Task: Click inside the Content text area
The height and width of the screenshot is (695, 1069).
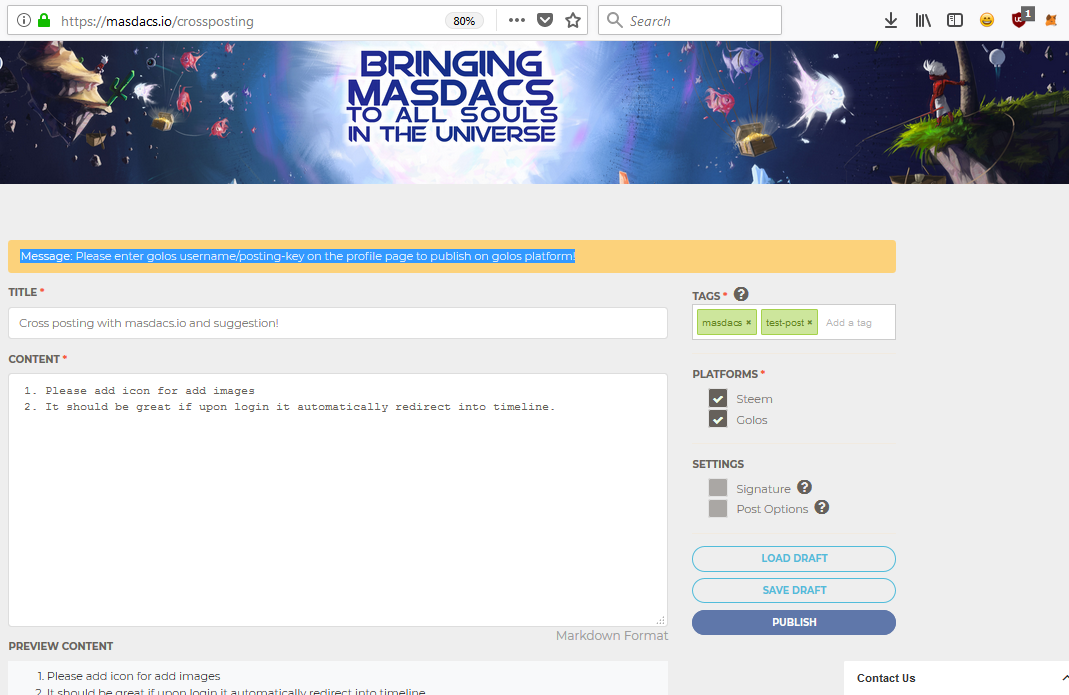Action: (x=337, y=500)
